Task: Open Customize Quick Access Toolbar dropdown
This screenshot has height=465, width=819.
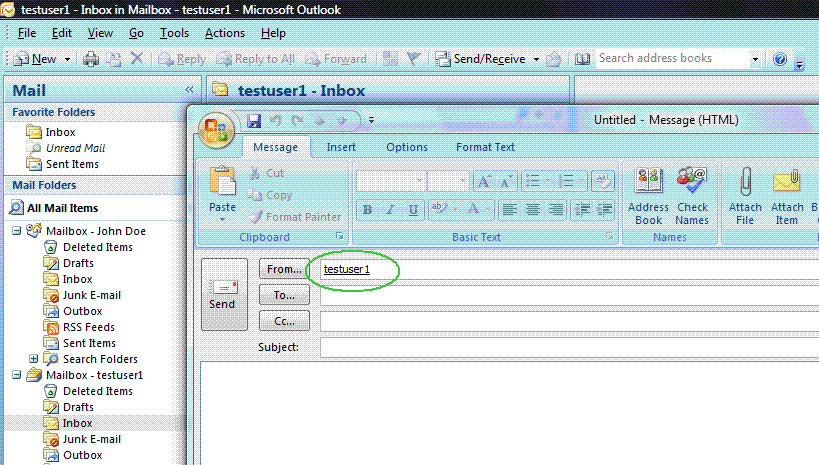Action: click(371, 120)
